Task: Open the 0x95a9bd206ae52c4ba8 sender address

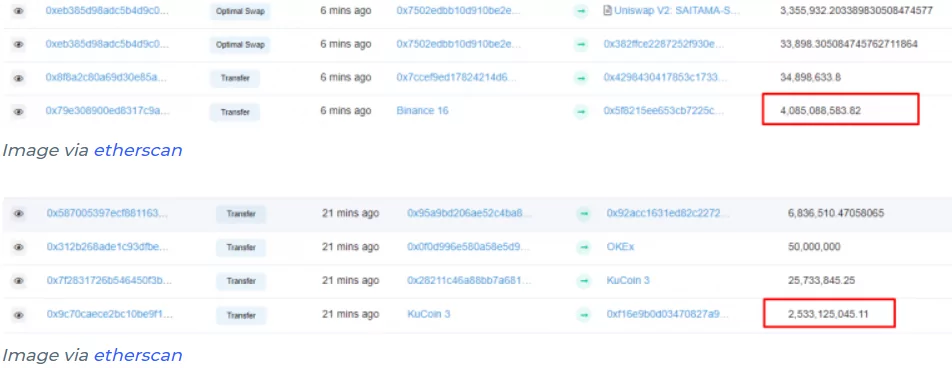Action: point(469,213)
